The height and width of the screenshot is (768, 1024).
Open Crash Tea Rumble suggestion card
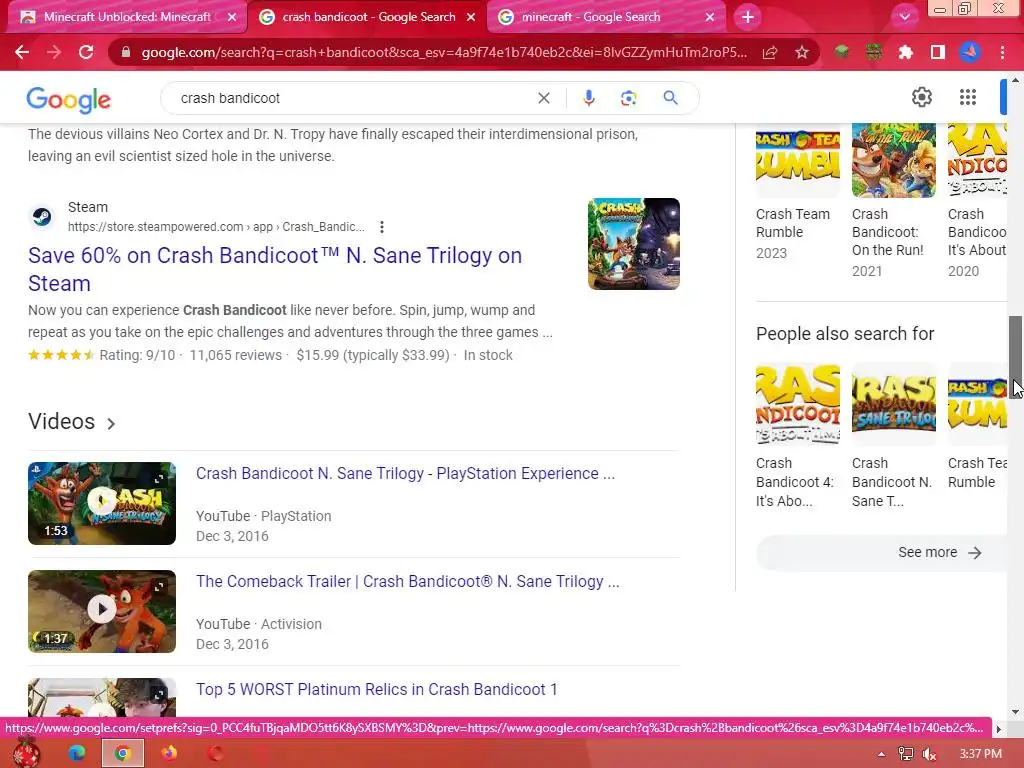(x=977, y=427)
